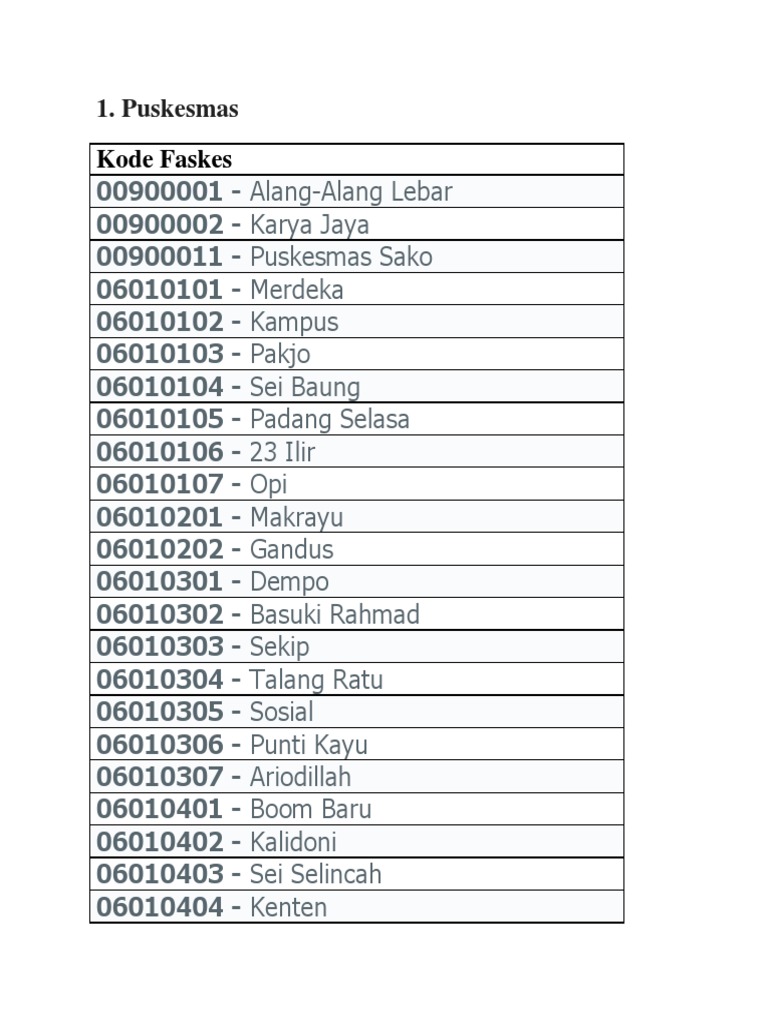Click the Makrayu entry
The height and width of the screenshot is (1024, 768).
[x=296, y=517]
